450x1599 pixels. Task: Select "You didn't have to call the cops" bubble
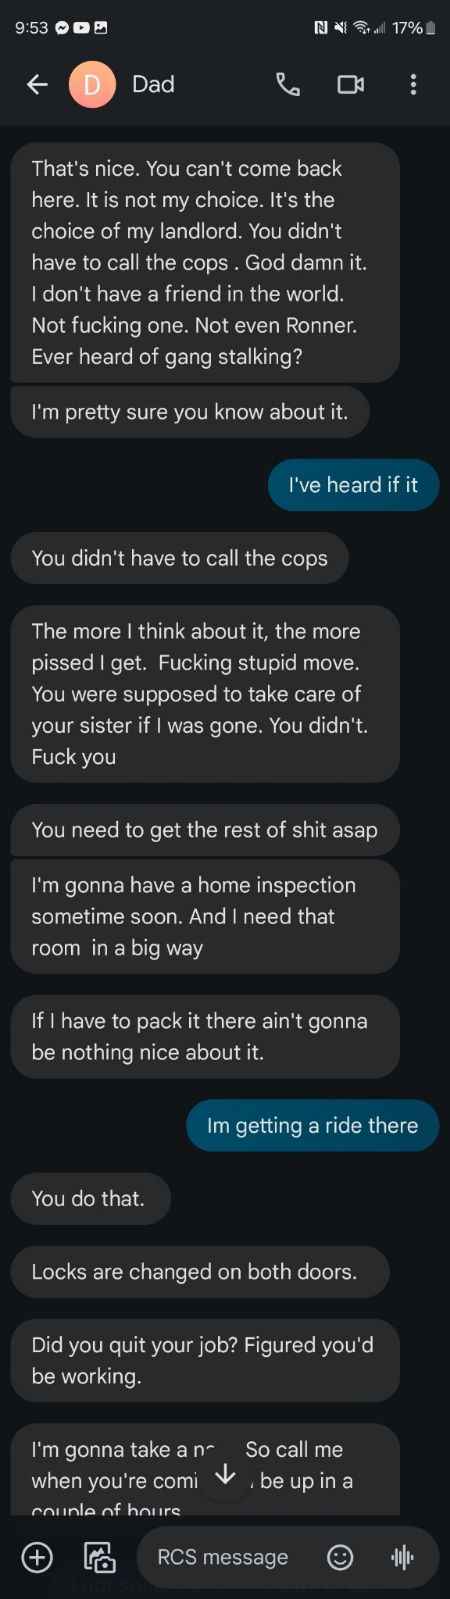(x=180, y=558)
